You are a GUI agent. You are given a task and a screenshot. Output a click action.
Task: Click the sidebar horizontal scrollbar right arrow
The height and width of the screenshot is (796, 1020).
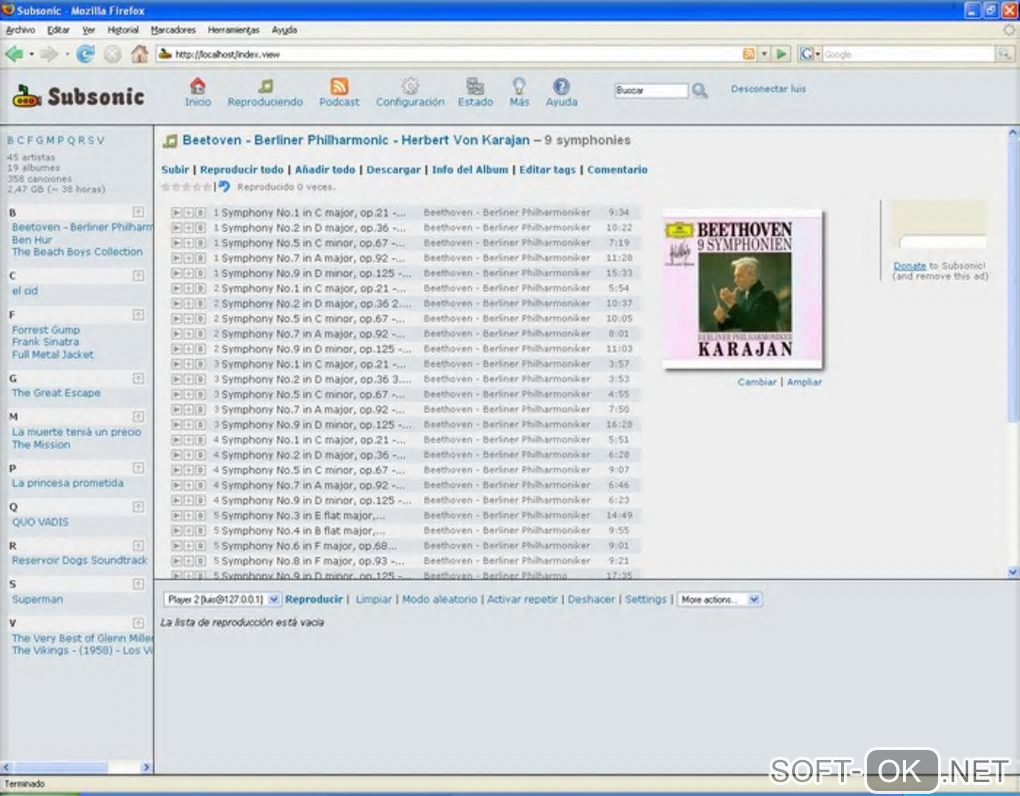(146, 767)
